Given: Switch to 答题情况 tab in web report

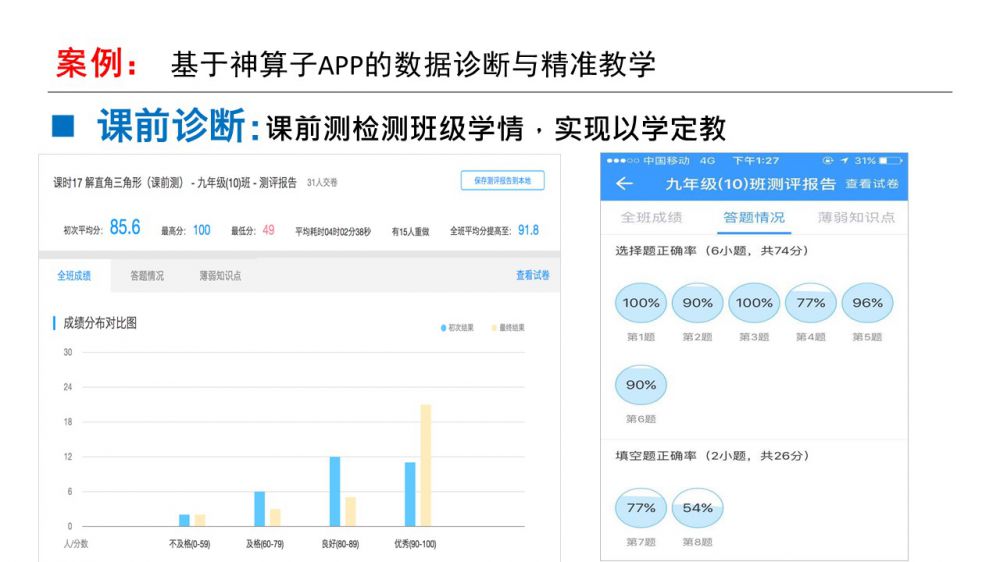Looking at the screenshot, I should click(x=147, y=276).
